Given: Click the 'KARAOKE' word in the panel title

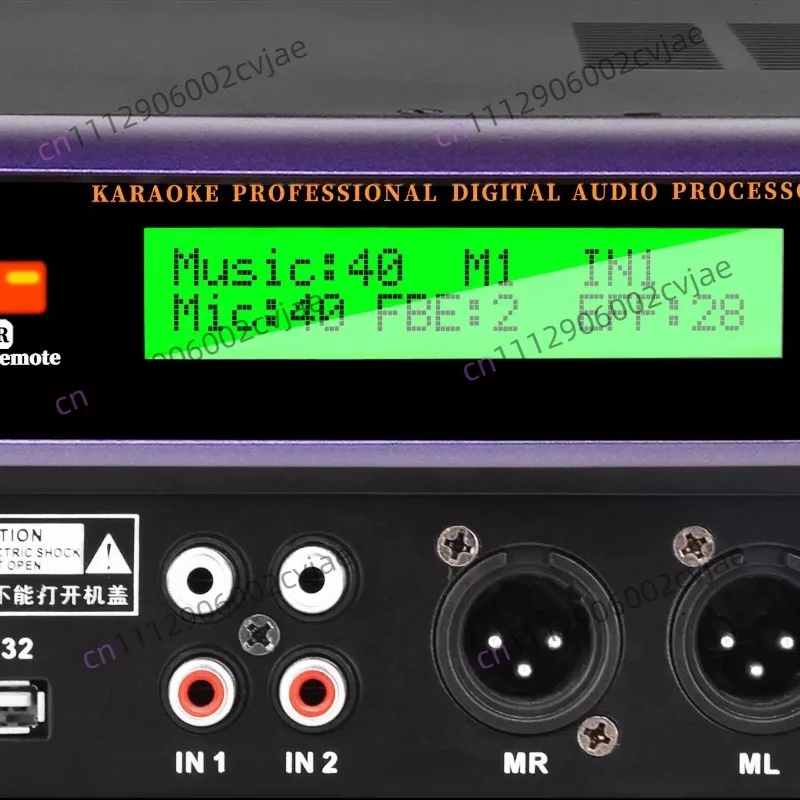Looking at the screenshot, I should tap(156, 194).
